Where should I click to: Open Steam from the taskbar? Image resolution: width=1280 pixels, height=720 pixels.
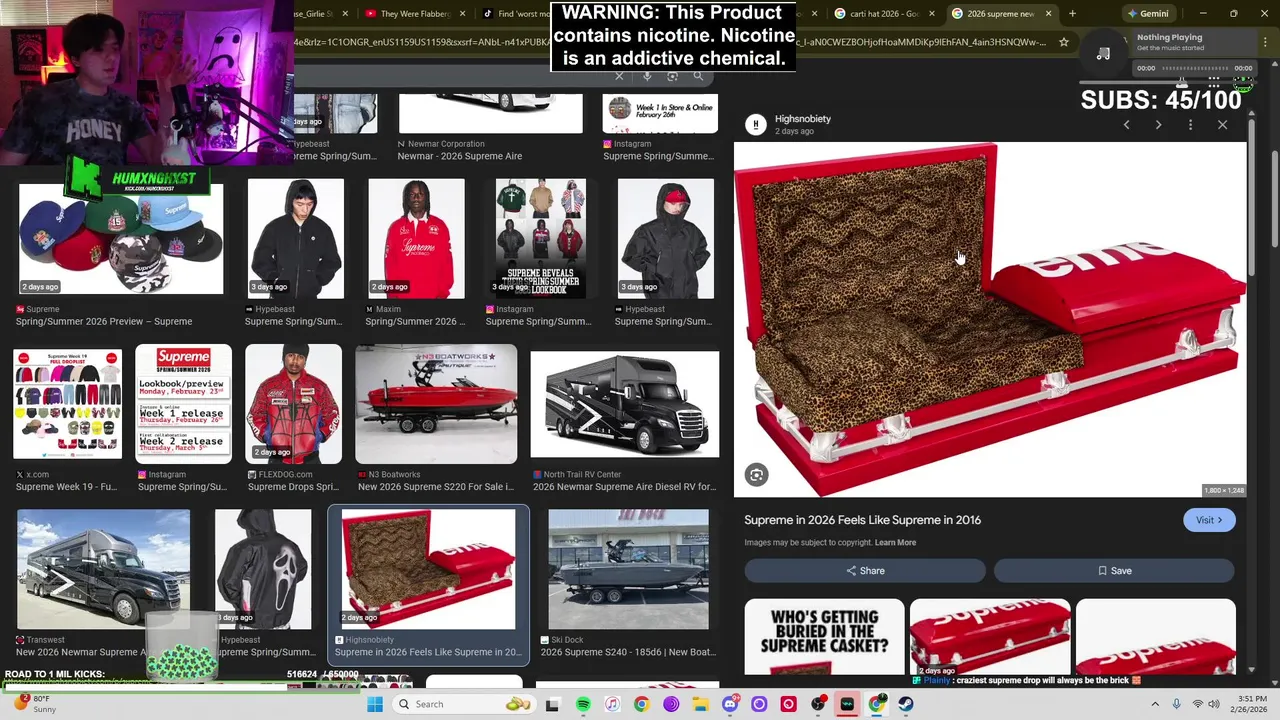point(906,704)
